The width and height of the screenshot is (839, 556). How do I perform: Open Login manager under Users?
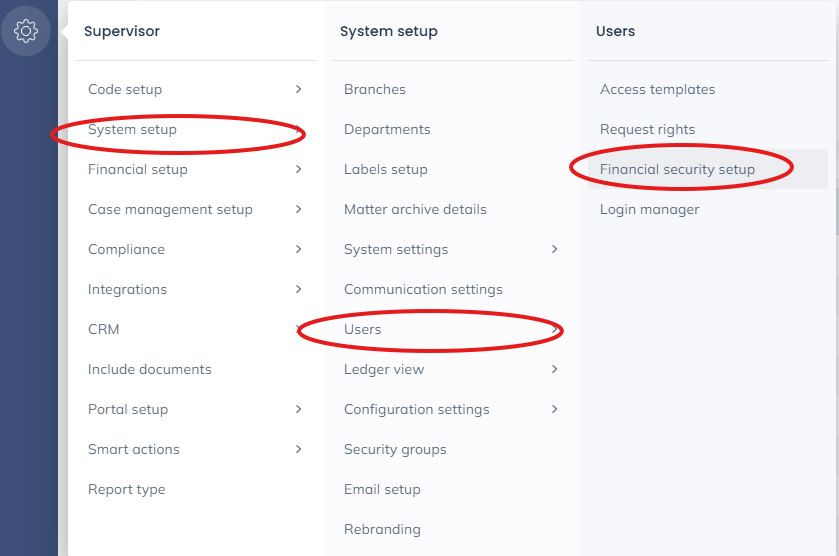click(x=649, y=209)
